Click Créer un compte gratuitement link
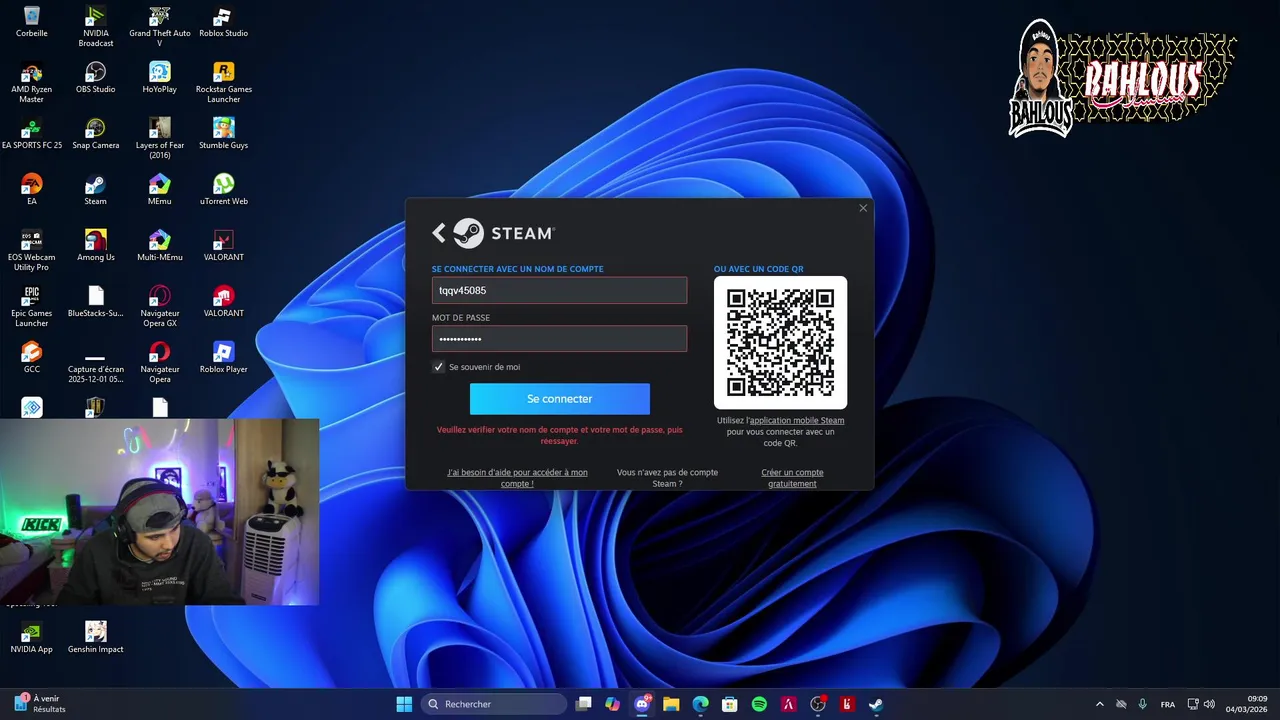 pyautogui.click(x=792, y=478)
